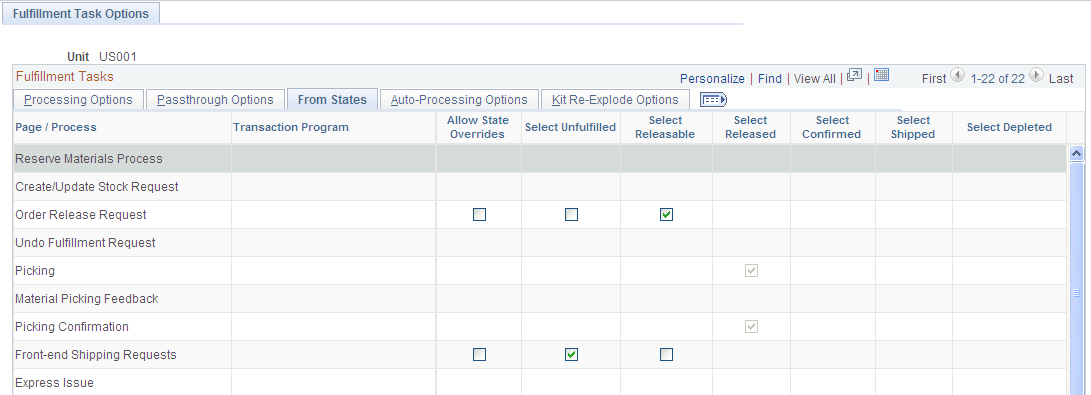
Task: Select Front-end Shipping Requests row label
Action: (x=95, y=355)
